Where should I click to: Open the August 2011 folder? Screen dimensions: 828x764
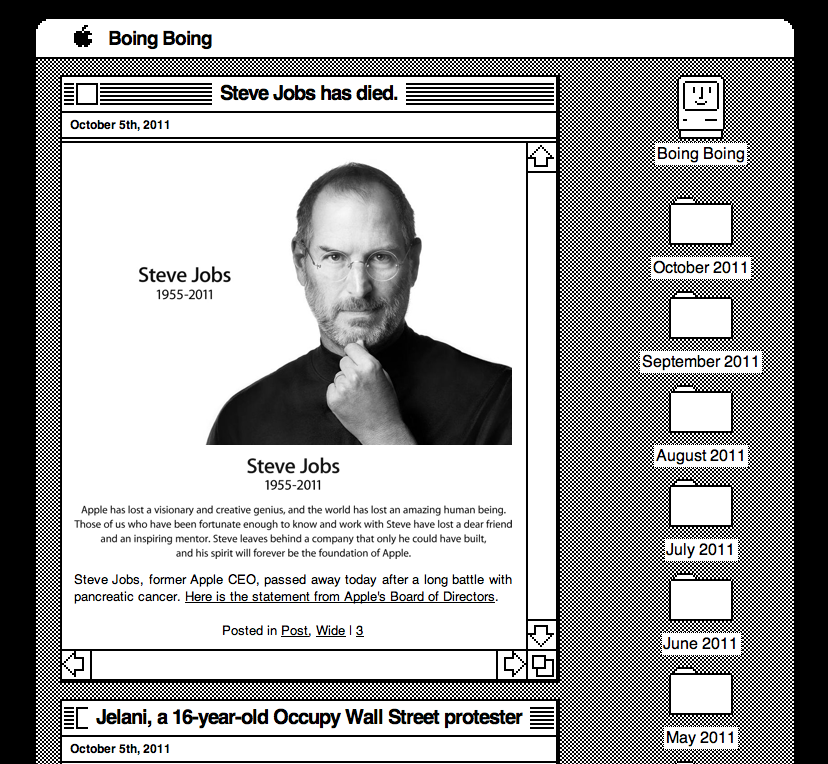tap(700, 410)
